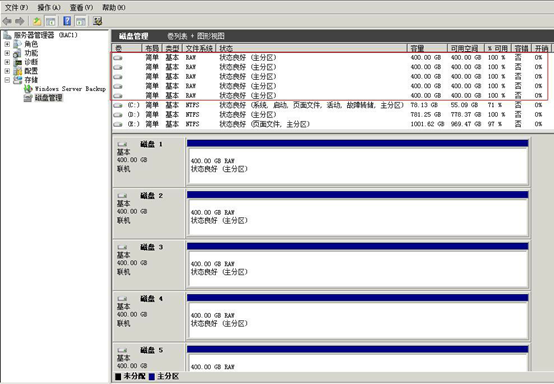
Task: Open the blue question-mark Help icon
Action: (x=67, y=21)
